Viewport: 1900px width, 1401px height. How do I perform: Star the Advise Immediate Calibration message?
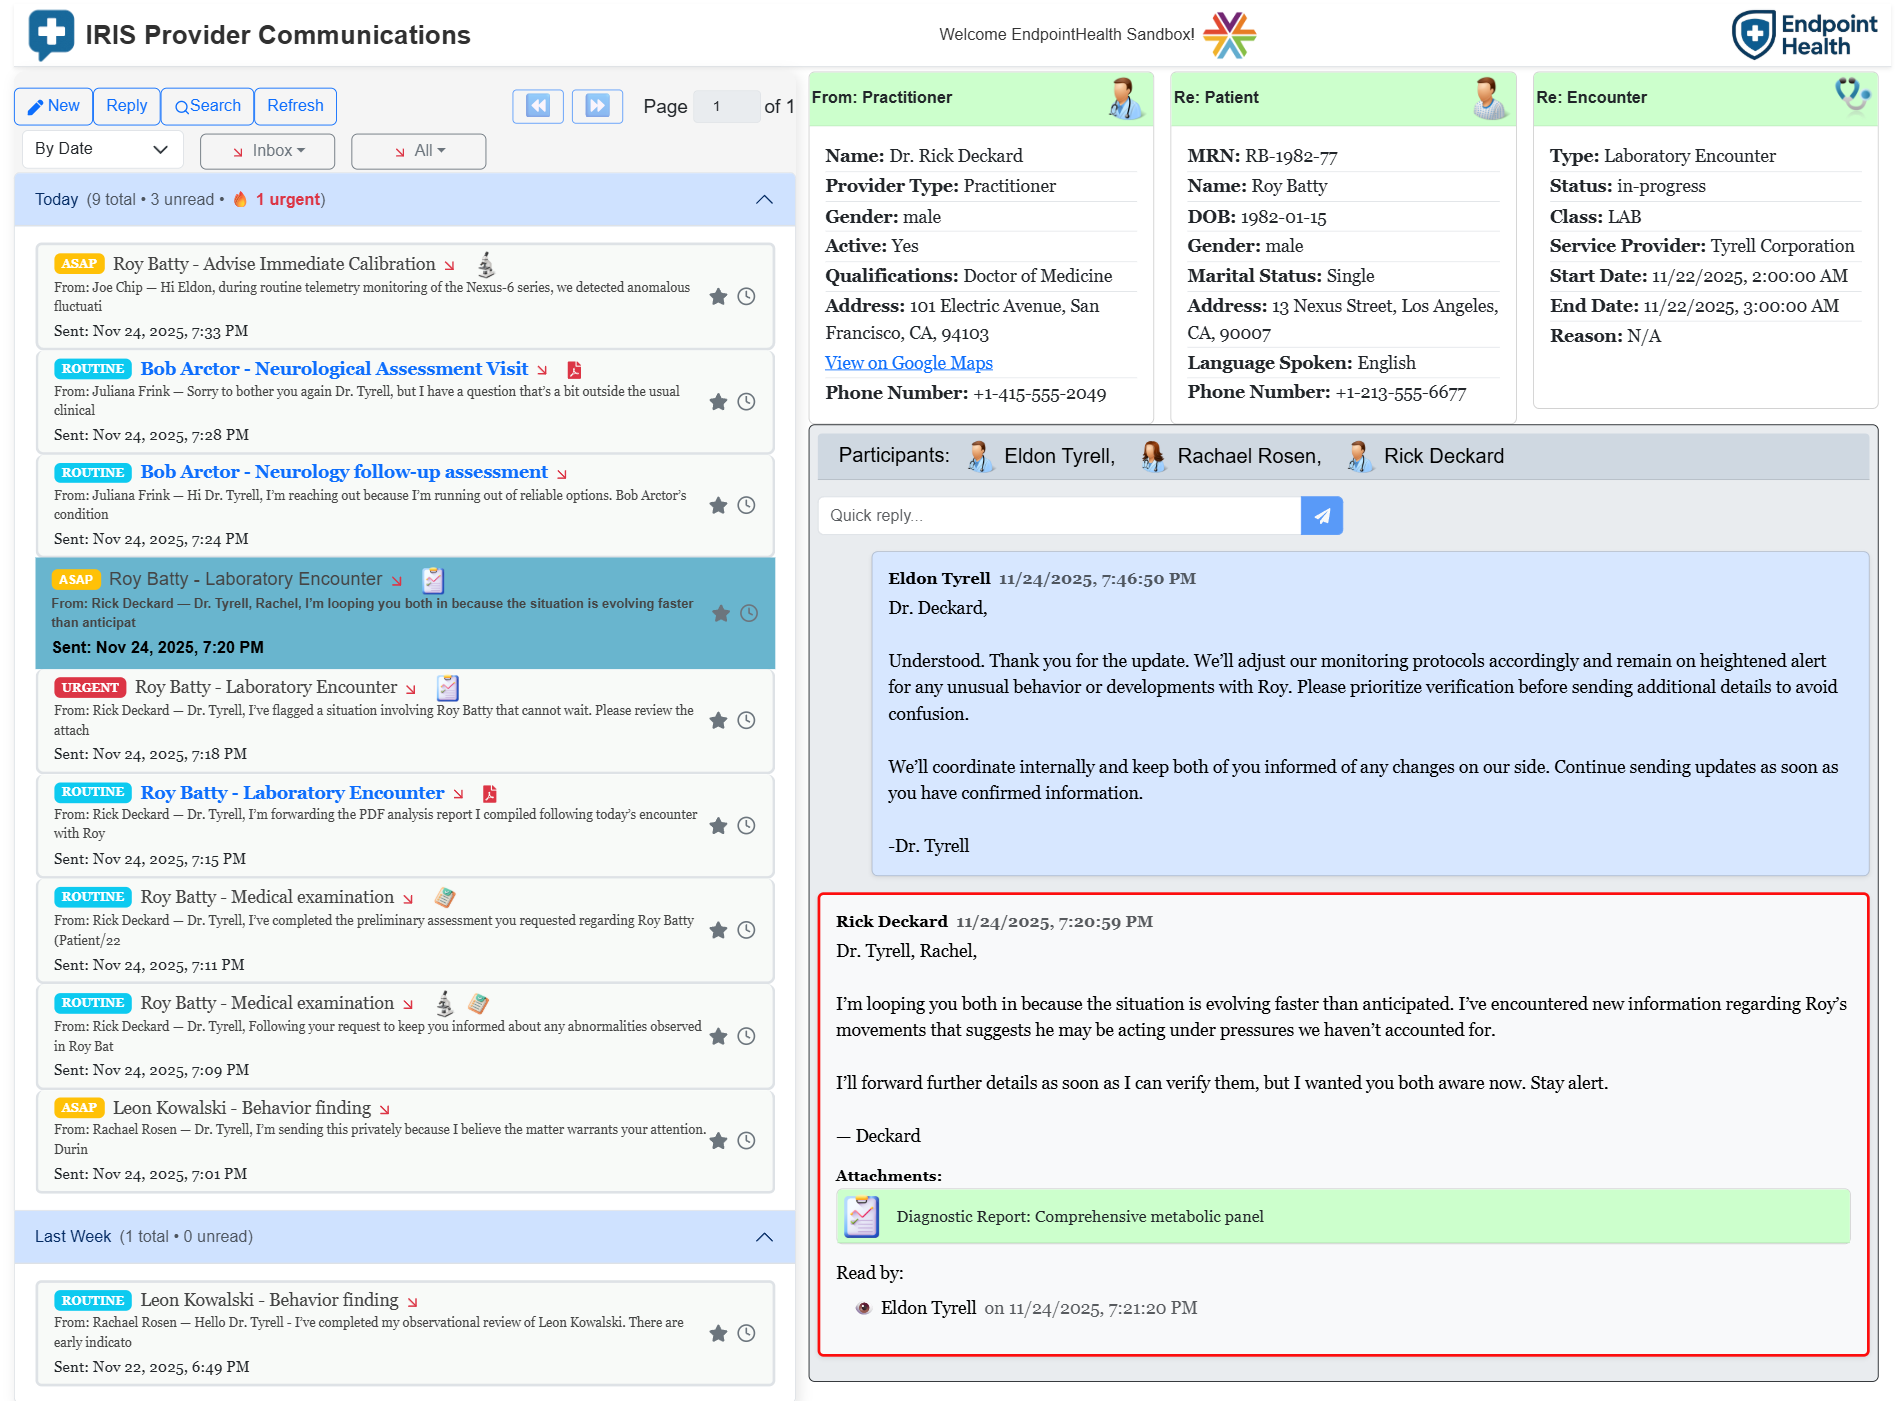pos(718,297)
